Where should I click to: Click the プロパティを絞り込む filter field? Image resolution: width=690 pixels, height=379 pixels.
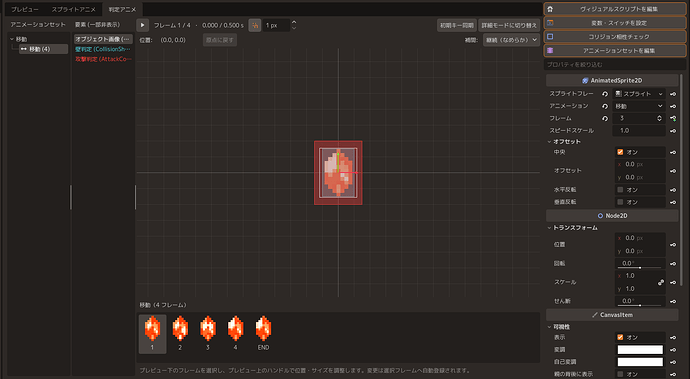click(615, 65)
